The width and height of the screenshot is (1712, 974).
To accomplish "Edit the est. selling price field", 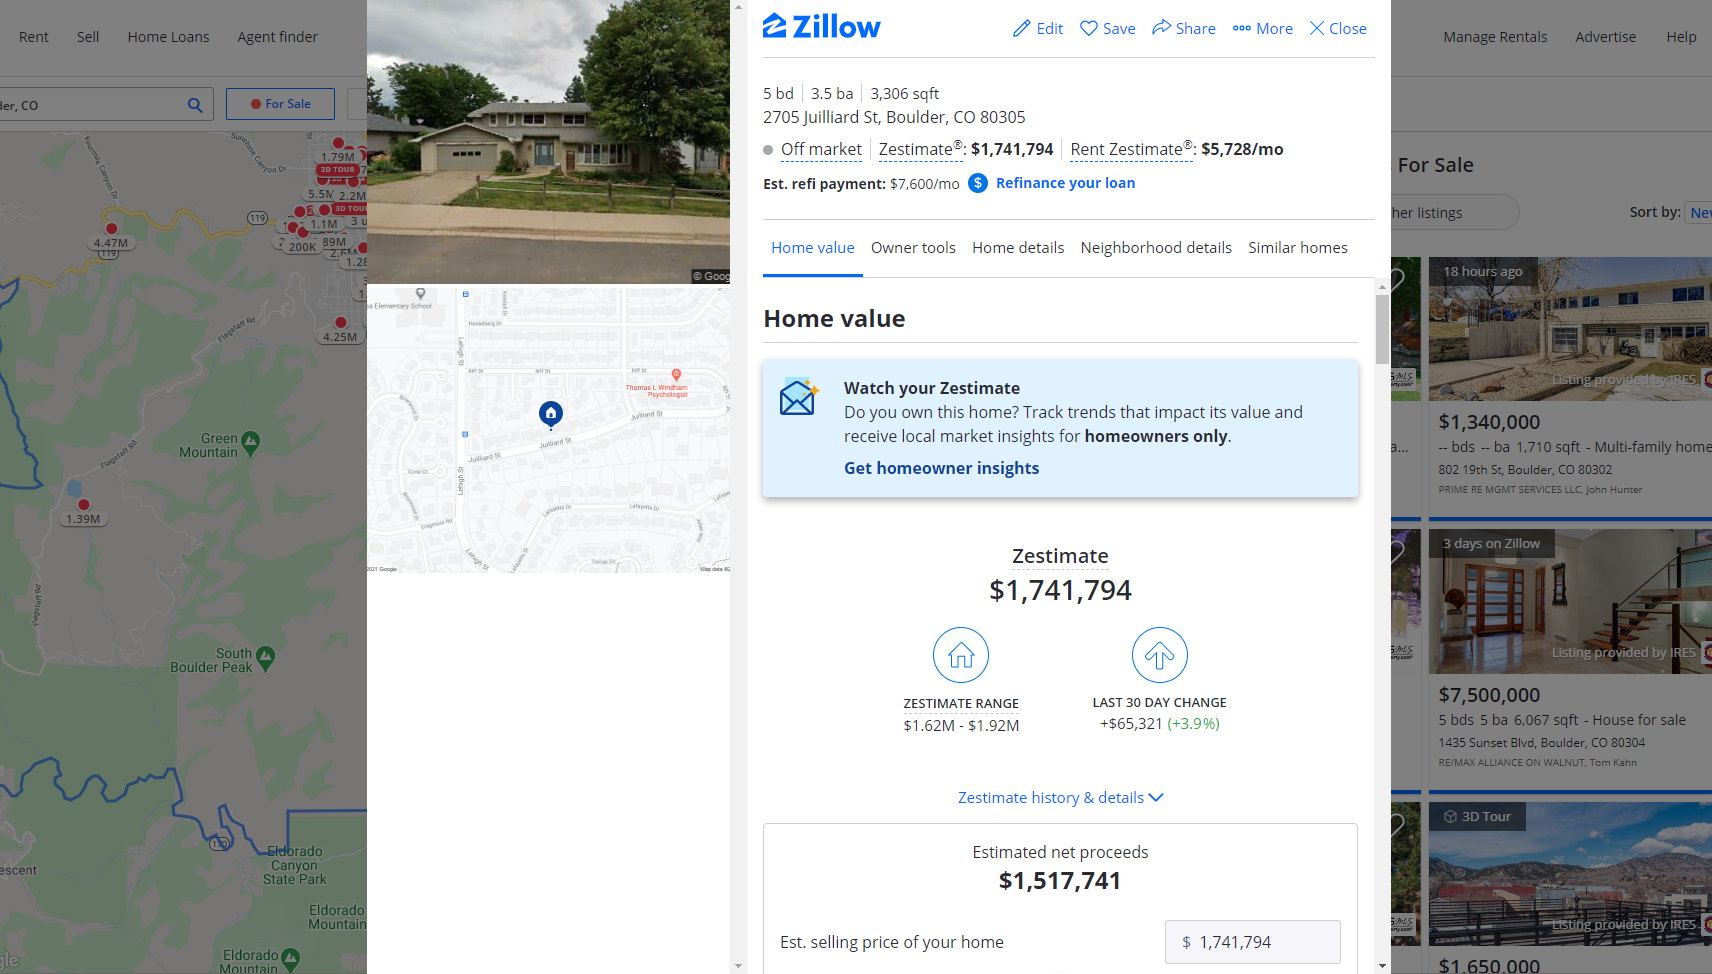I will 1252,942.
